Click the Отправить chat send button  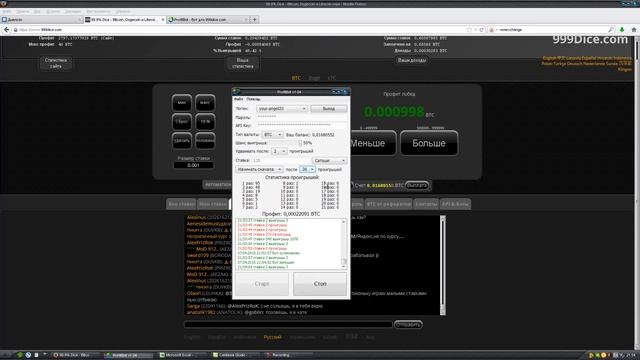click(x=408, y=324)
